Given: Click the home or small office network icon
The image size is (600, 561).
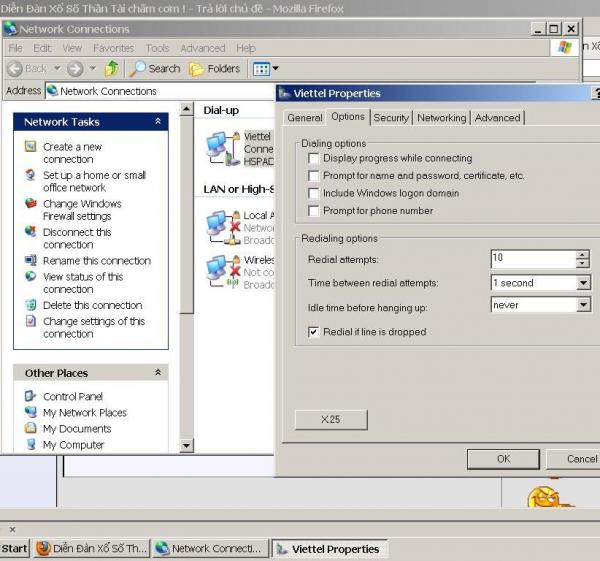Looking at the screenshot, I should (30, 175).
